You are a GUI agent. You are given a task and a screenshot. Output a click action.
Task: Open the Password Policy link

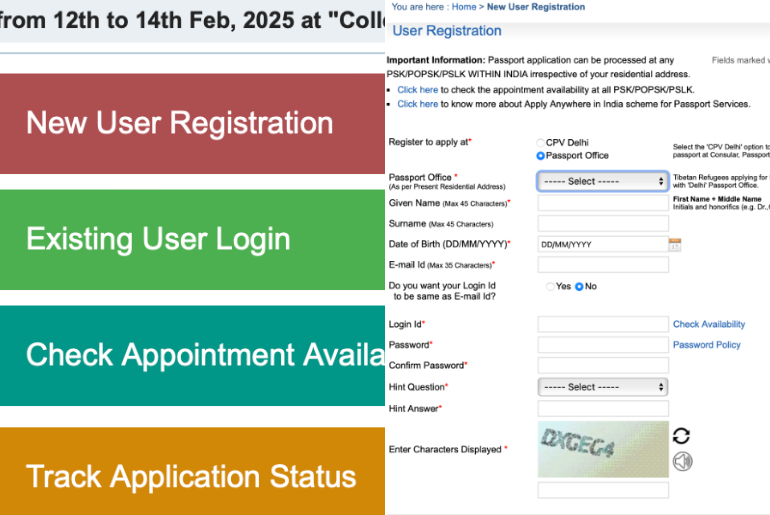[x=706, y=345]
